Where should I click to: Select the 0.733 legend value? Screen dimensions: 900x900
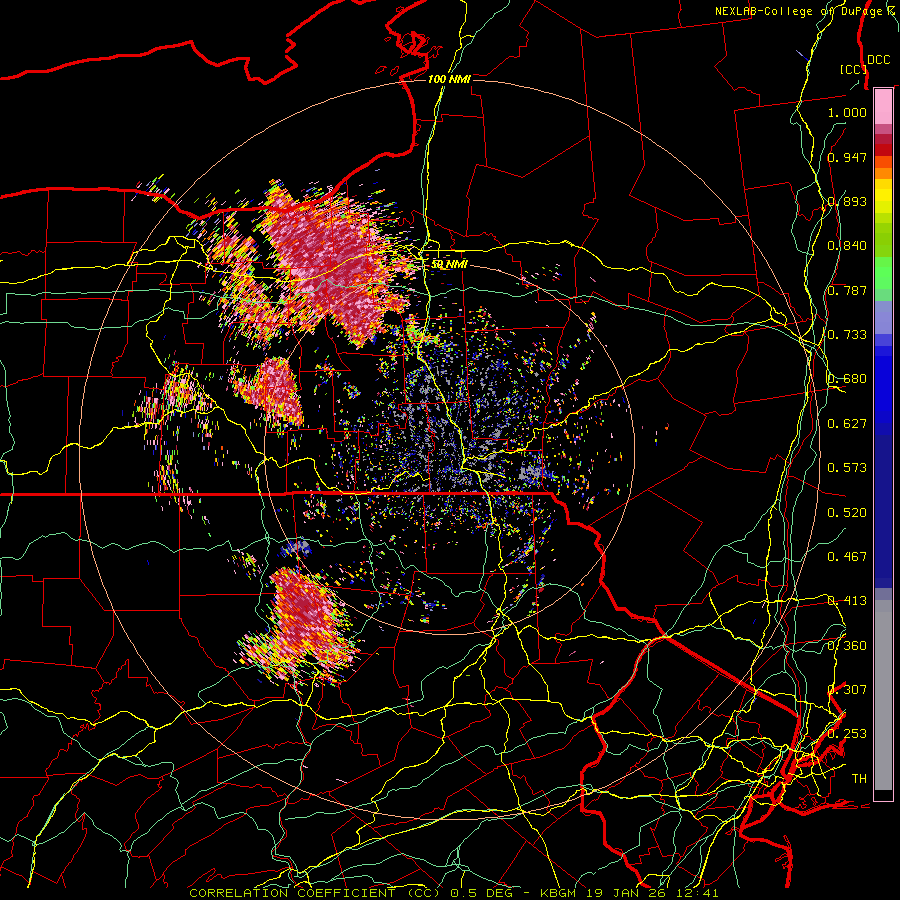coord(847,334)
